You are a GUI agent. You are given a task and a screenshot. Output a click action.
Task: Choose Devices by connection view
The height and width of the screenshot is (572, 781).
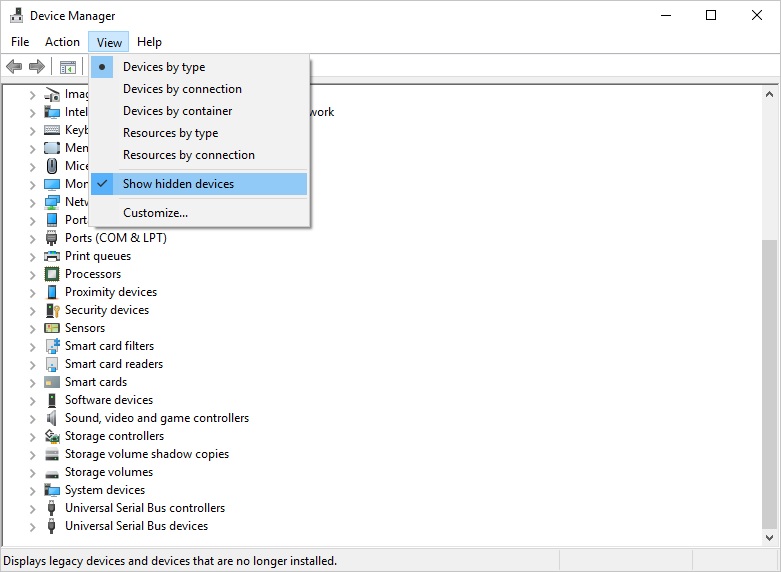coord(182,89)
